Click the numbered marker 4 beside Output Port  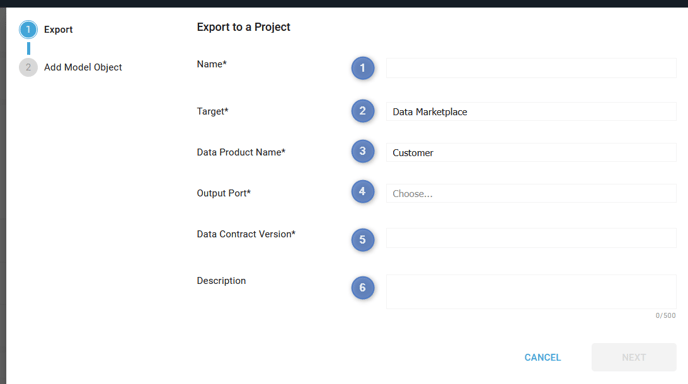(x=362, y=192)
